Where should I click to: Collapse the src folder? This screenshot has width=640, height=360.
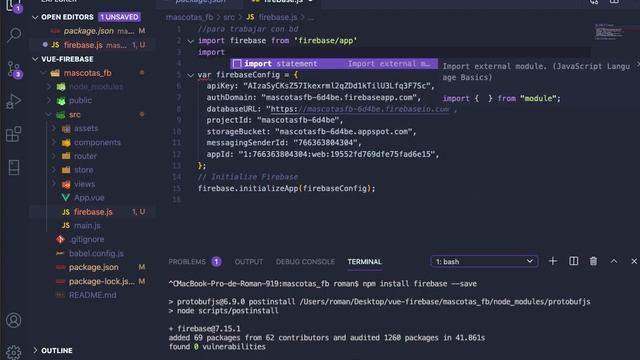click(49, 115)
